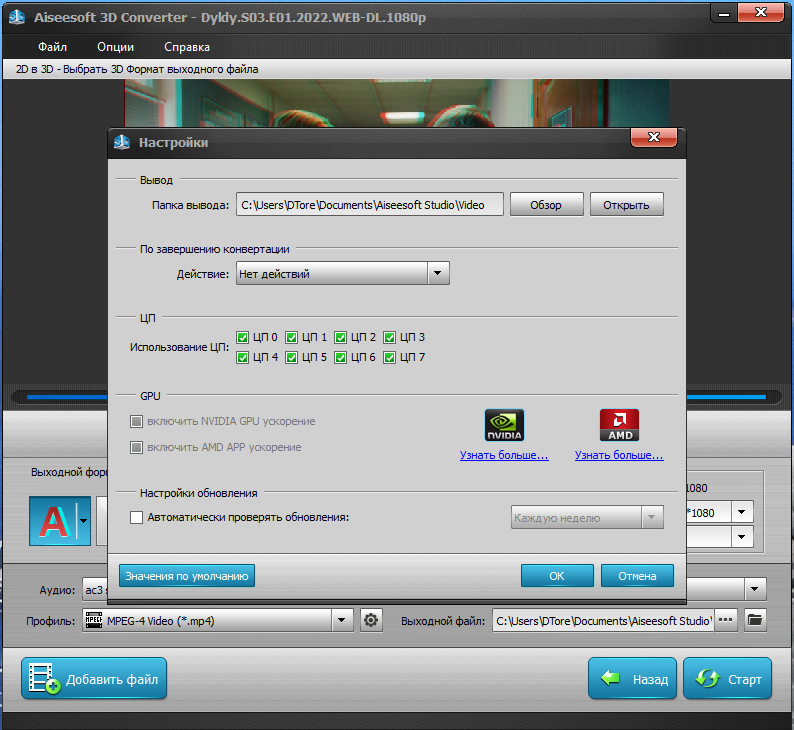794x730 pixels.
Task: Click Значения по умолчанию button
Action: pyautogui.click(x=187, y=576)
